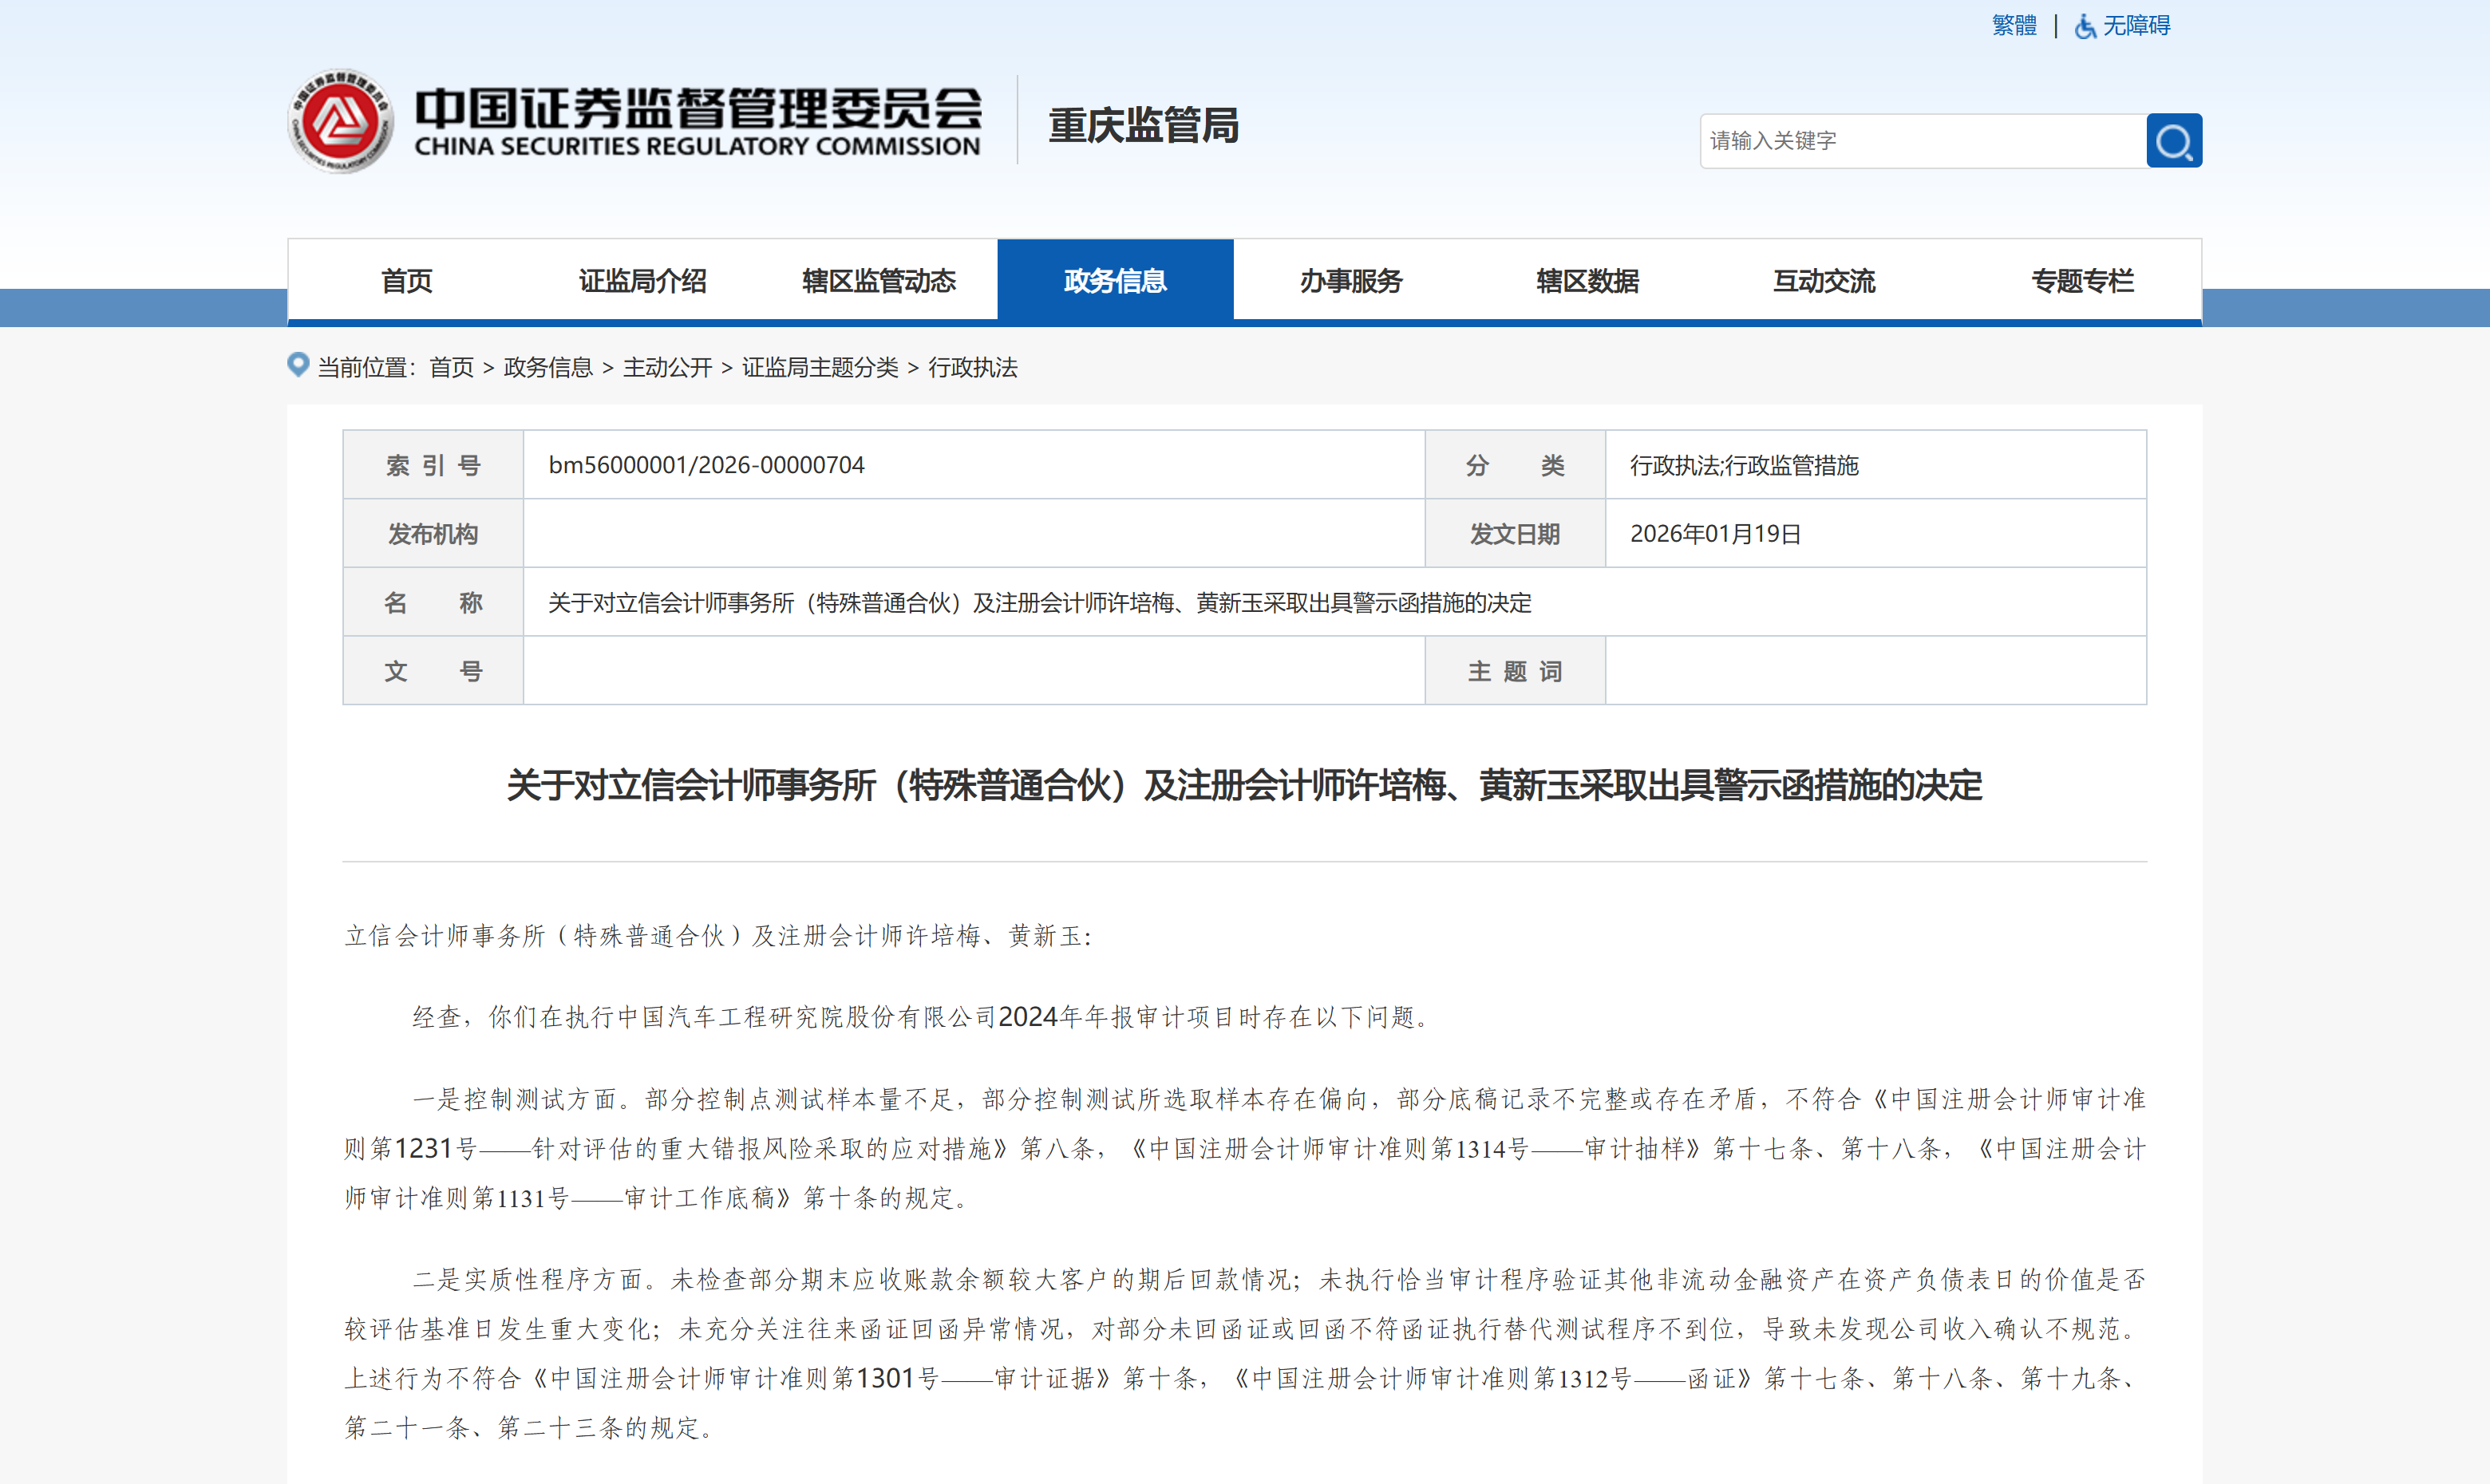The image size is (2490, 1484).
Task: Click 首页 in the breadcrumb trail
Action: (x=451, y=368)
